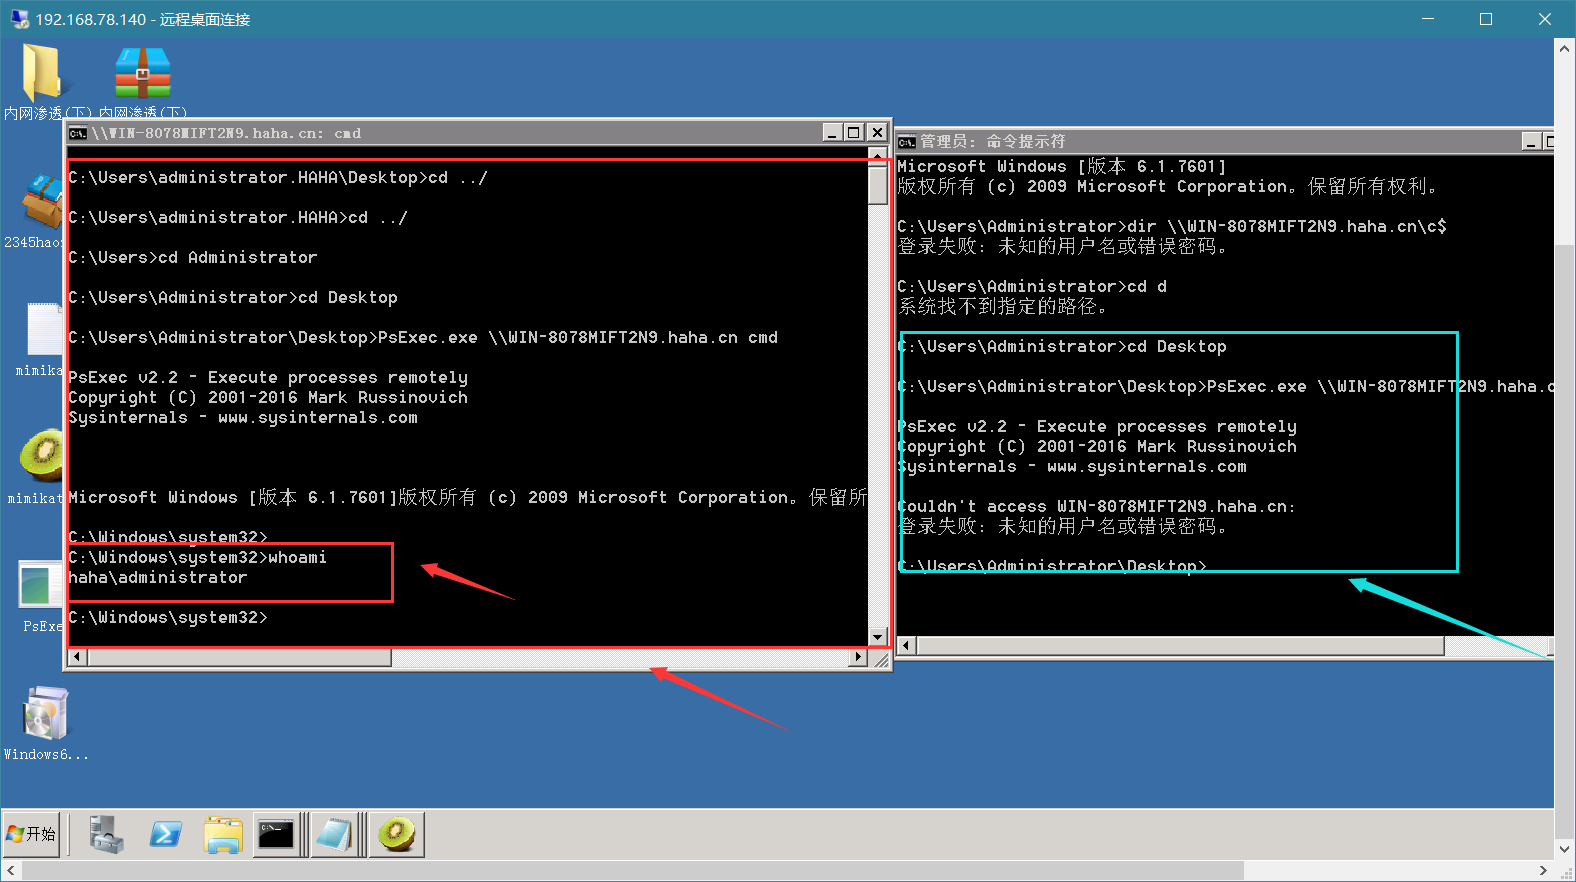
Task: Click right scroll arrow of PsExec cmd window
Action: pyautogui.click(x=858, y=657)
